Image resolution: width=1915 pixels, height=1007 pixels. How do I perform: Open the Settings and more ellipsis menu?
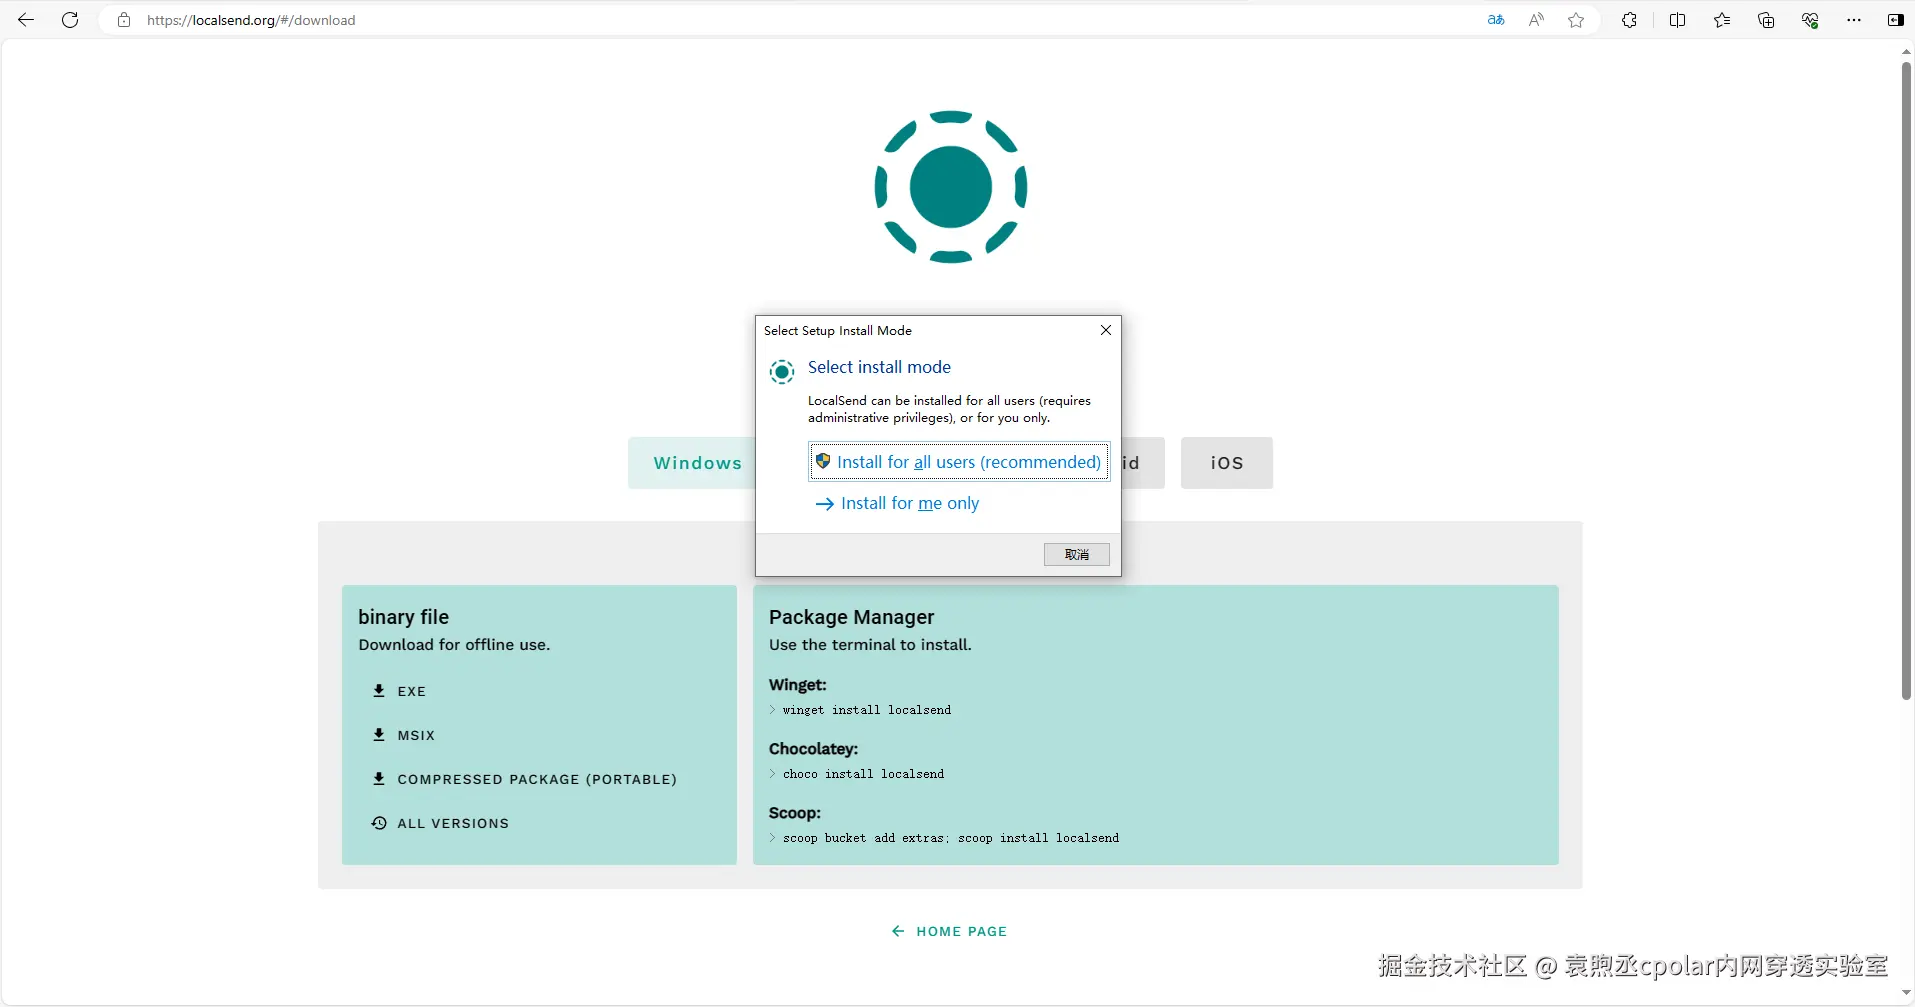pos(1854,20)
